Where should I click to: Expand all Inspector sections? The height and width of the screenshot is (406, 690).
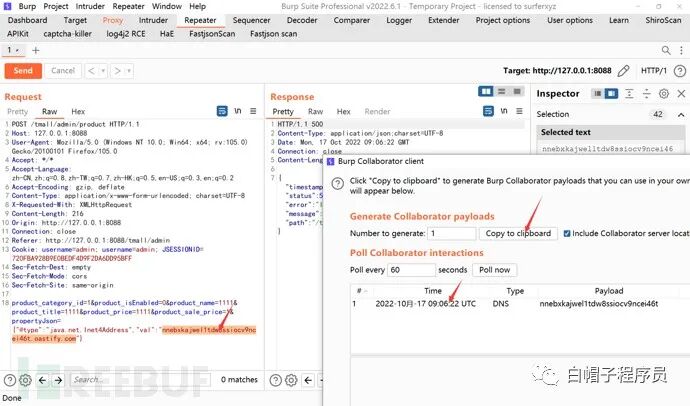[630, 94]
